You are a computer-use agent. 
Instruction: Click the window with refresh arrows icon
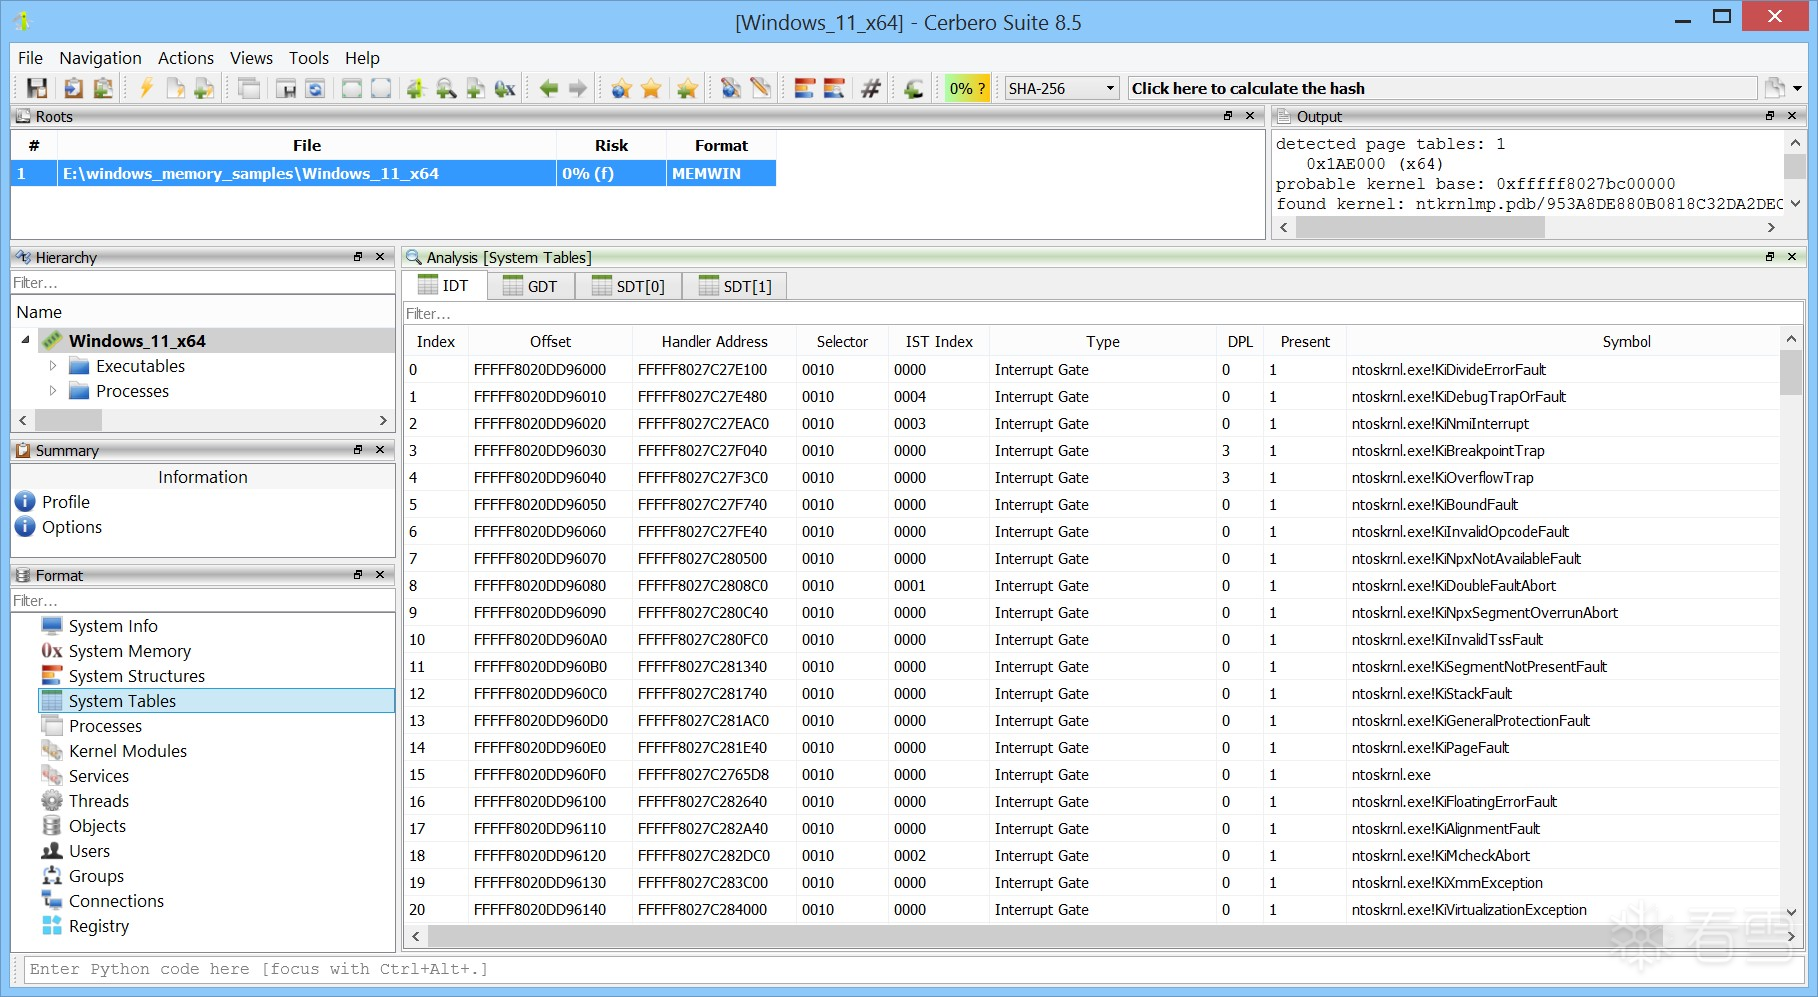point(315,88)
